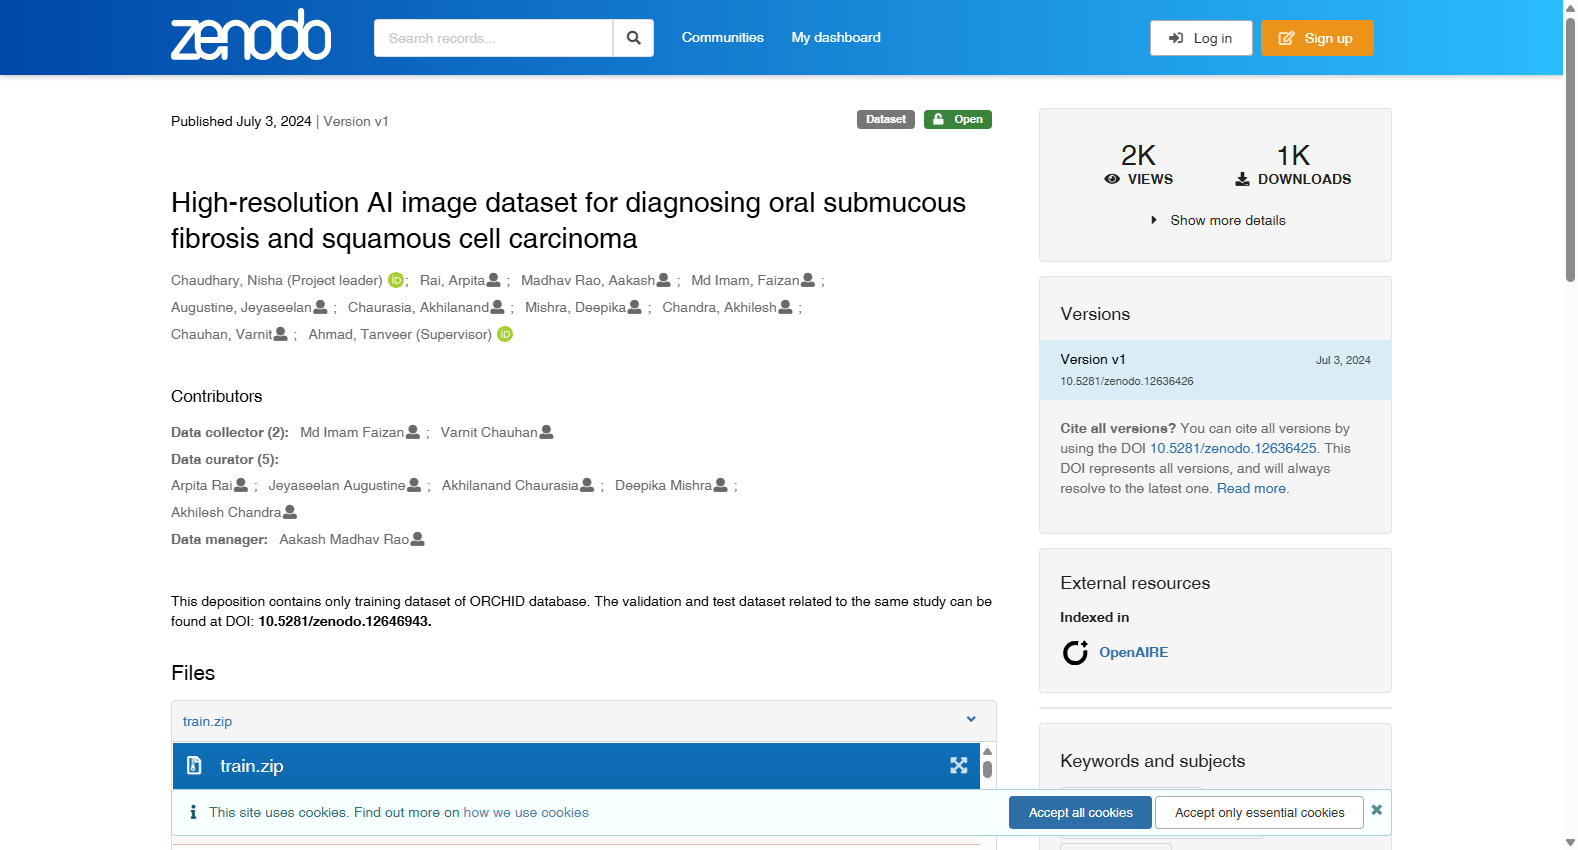Click person icon beside Chauhan, Varnit
The image size is (1578, 850).
click(281, 334)
